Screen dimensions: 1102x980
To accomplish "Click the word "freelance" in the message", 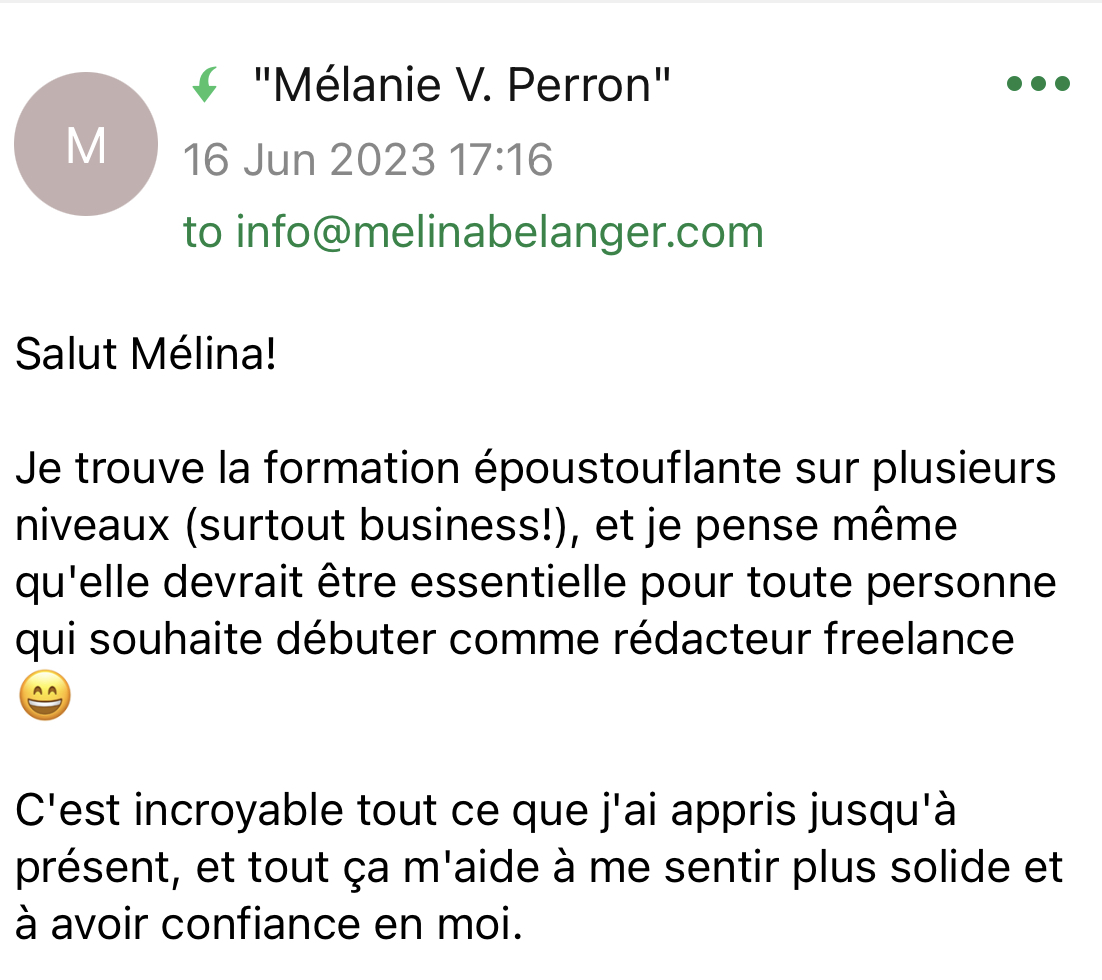I will coord(918,640).
